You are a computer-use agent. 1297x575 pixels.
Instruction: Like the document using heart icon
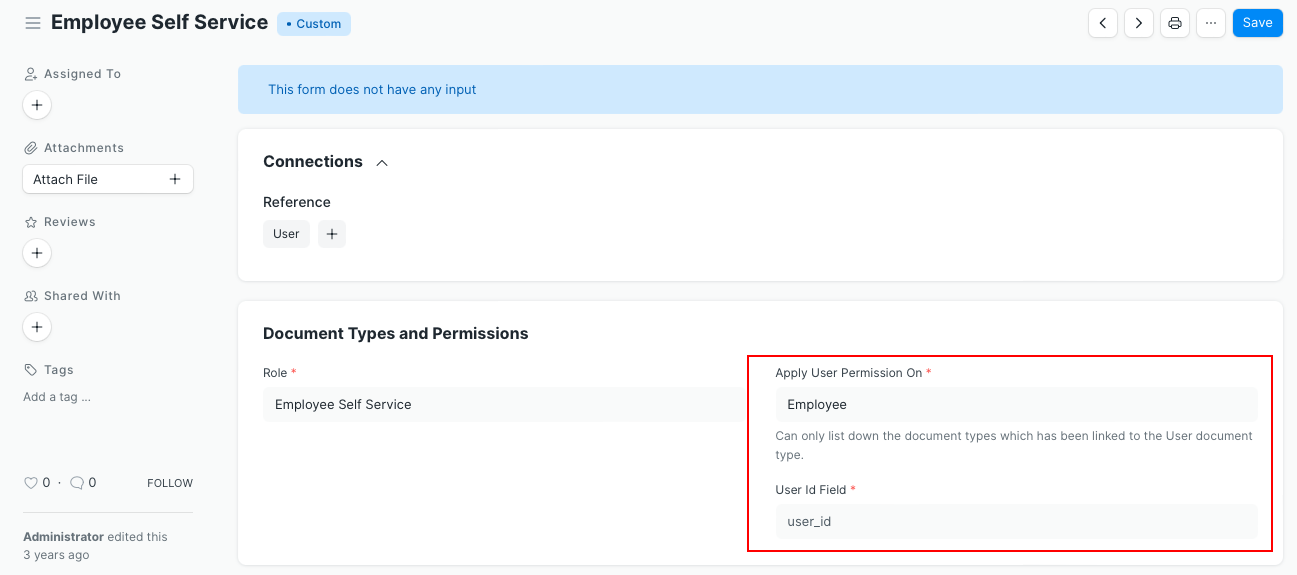pos(31,483)
